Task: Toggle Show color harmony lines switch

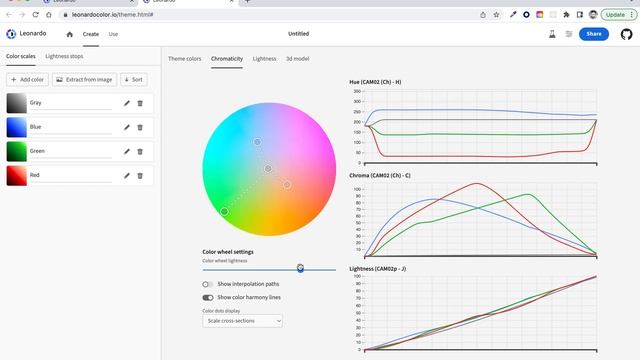Action: (208, 298)
